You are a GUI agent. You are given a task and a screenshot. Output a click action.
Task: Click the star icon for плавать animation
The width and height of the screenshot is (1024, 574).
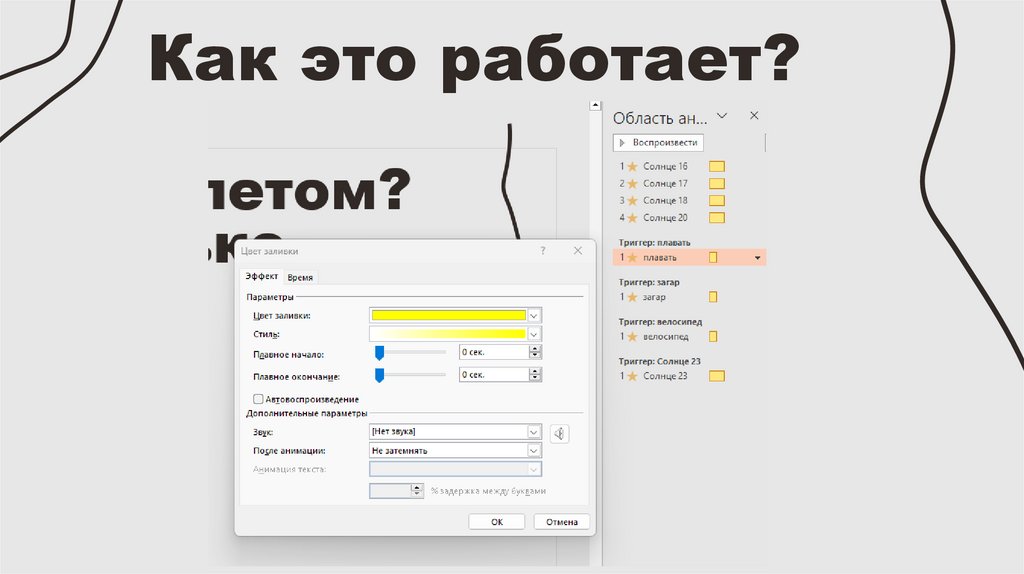click(x=632, y=258)
